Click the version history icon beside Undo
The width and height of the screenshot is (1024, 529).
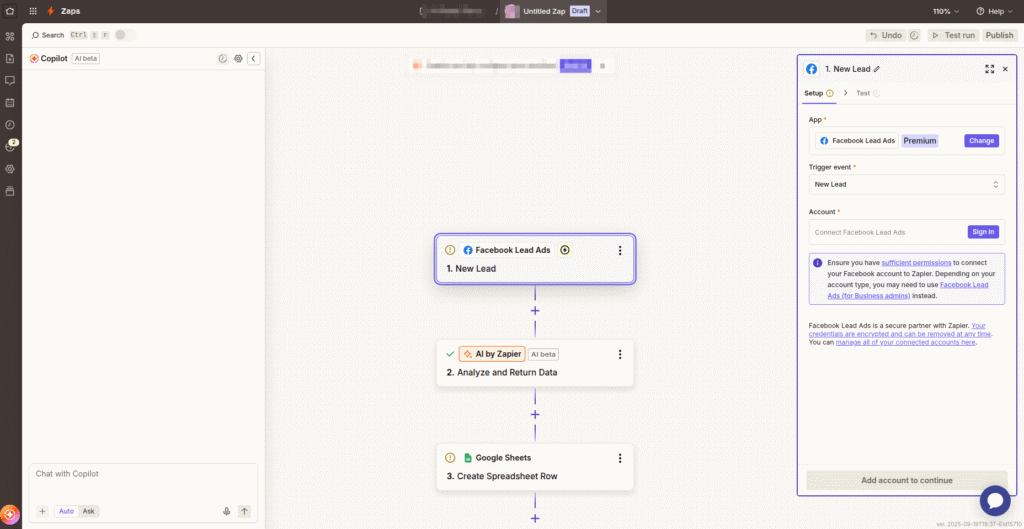click(x=914, y=35)
